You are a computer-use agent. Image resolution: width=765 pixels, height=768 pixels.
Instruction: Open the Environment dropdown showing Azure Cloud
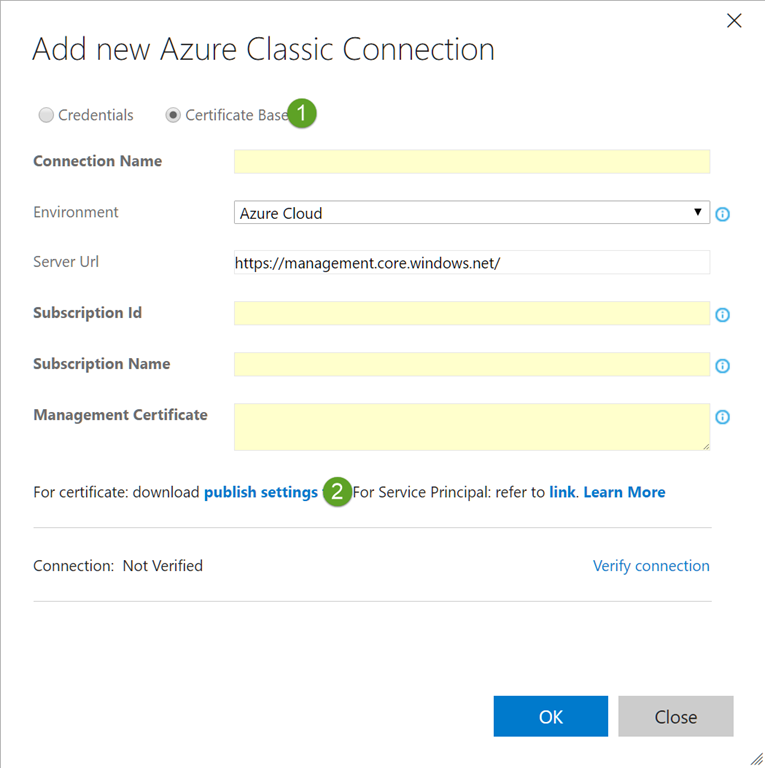[x=471, y=213]
